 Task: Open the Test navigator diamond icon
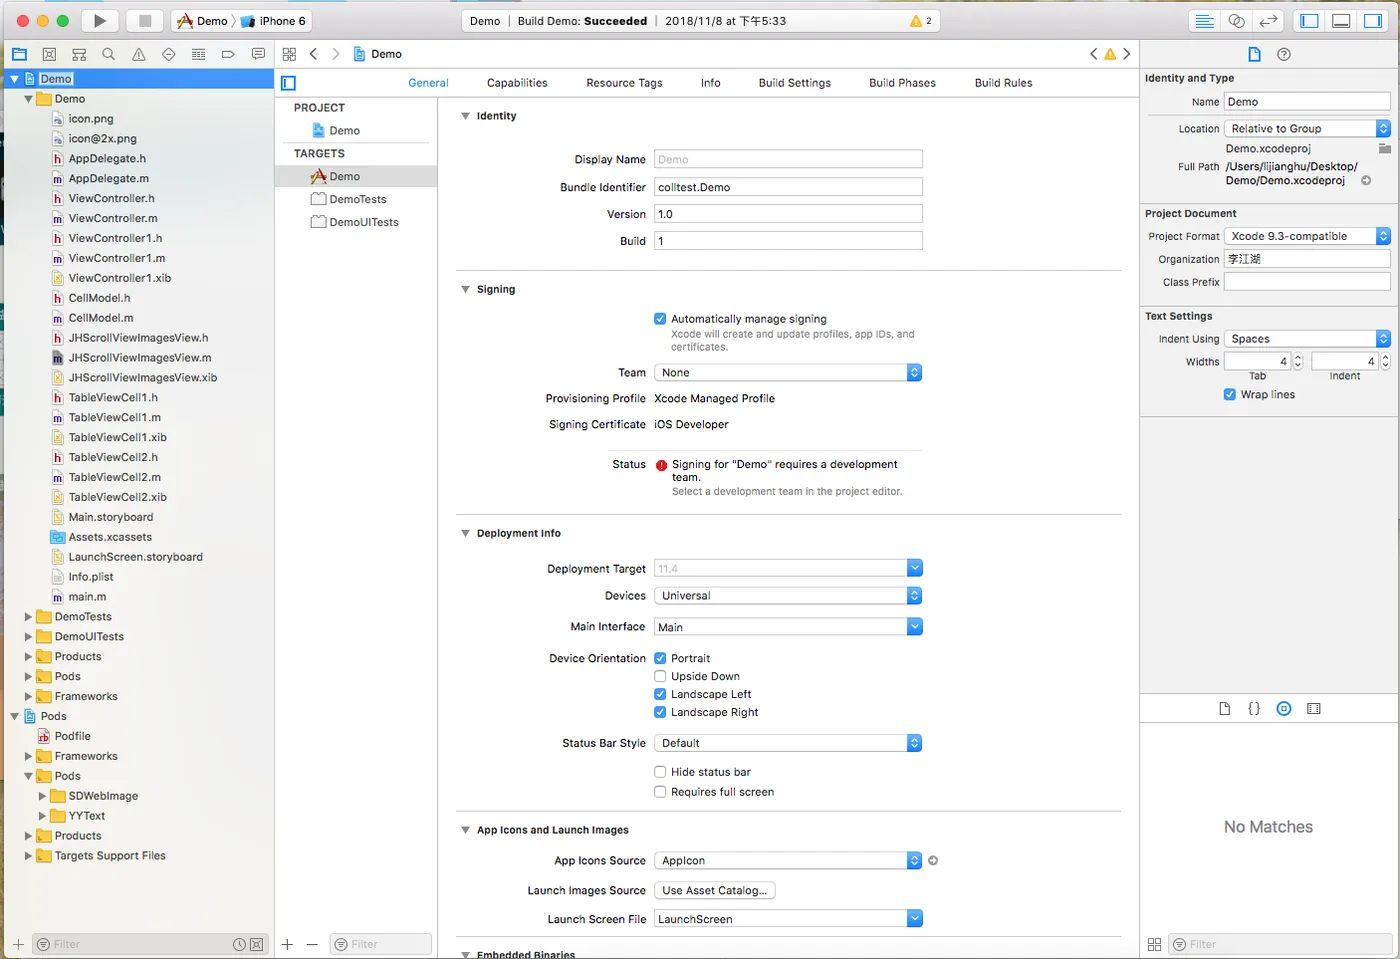click(x=169, y=54)
